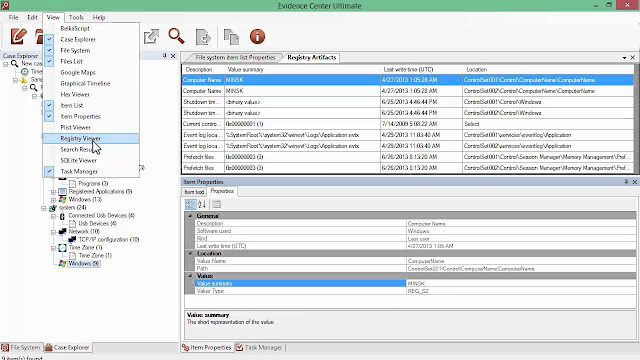Click the Windows (9) flag icon
640x360 pixels.
(x=62, y=264)
